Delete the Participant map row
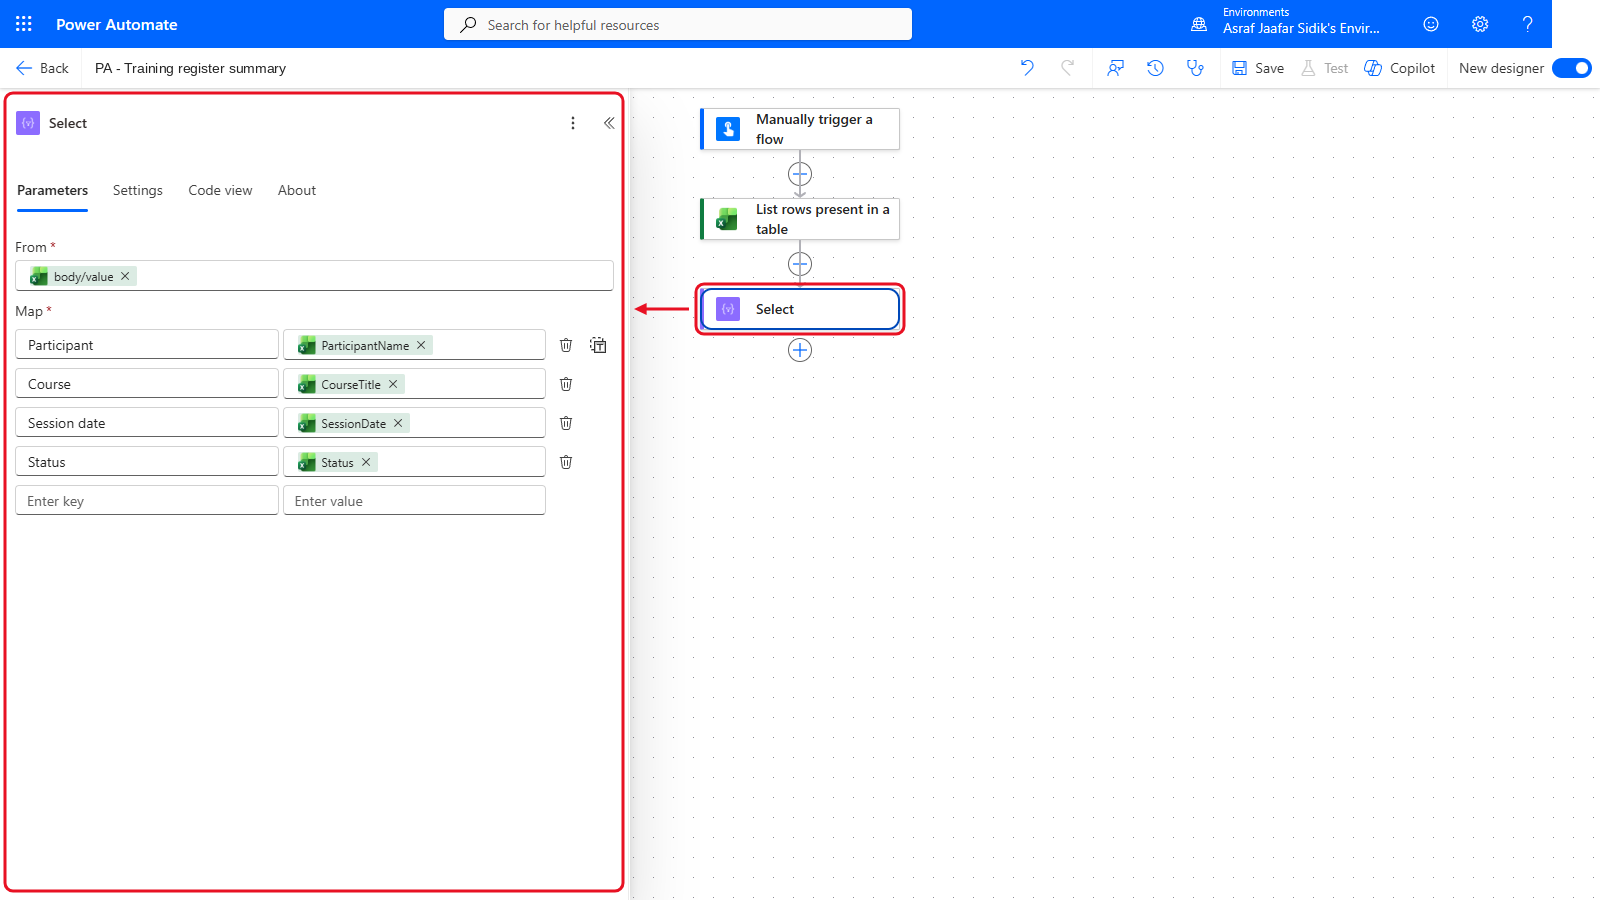1600x900 pixels. point(566,345)
